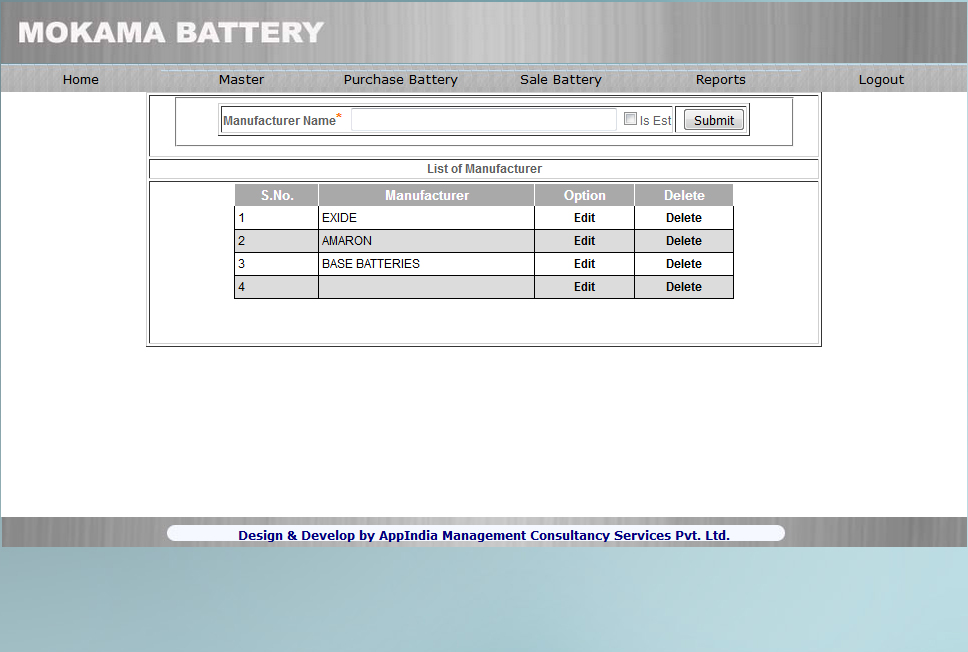
Task: Open the Master menu
Action: 241,80
